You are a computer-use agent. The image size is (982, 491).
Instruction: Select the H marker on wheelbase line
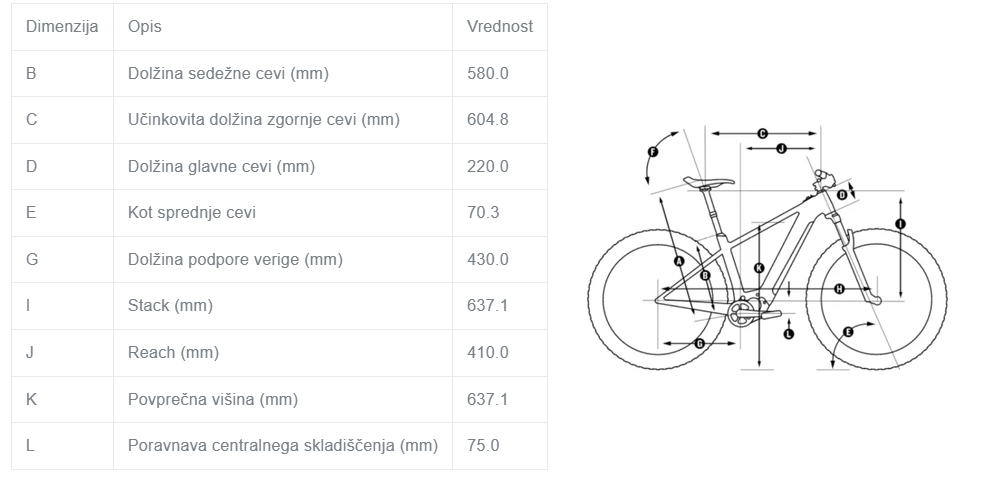839,289
